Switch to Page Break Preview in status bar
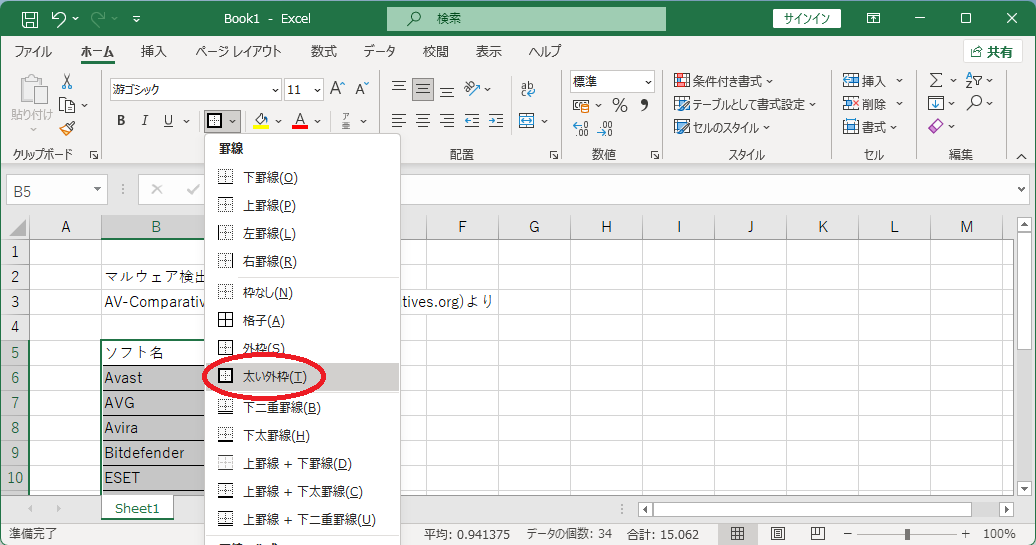 [817, 533]
